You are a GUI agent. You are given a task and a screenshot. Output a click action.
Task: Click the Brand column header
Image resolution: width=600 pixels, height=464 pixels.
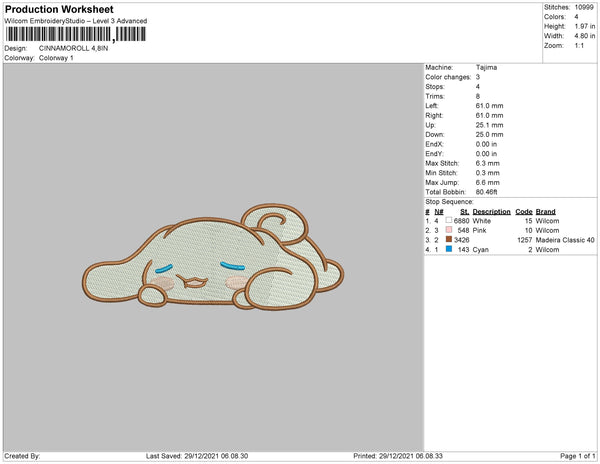pyautogui.click(x=545, y=212)
